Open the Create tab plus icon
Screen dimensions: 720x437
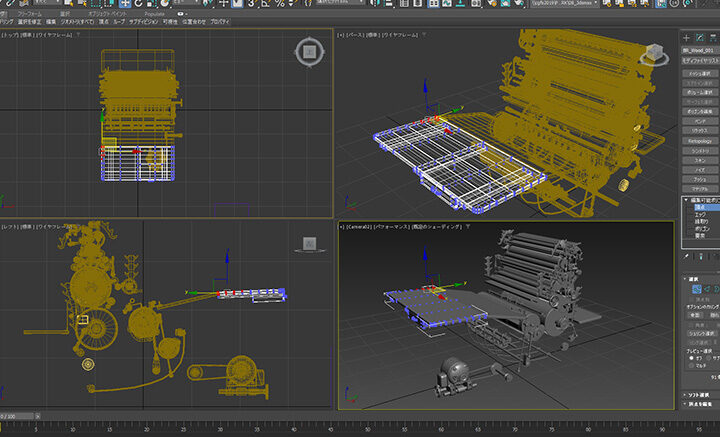pos(686,38)
